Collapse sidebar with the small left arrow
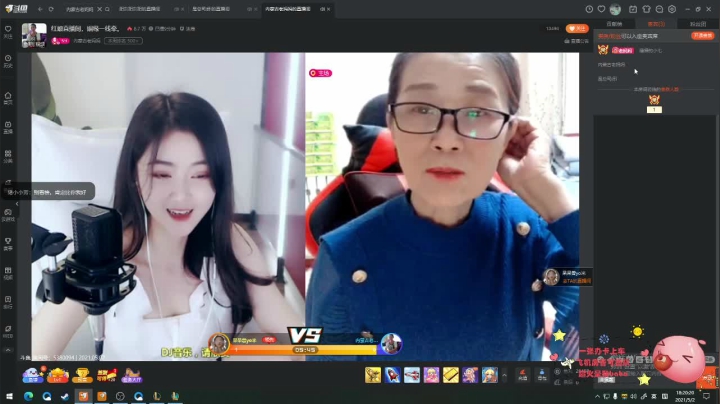The height and width of the screenshot is (404, 720). coord(17,204)
